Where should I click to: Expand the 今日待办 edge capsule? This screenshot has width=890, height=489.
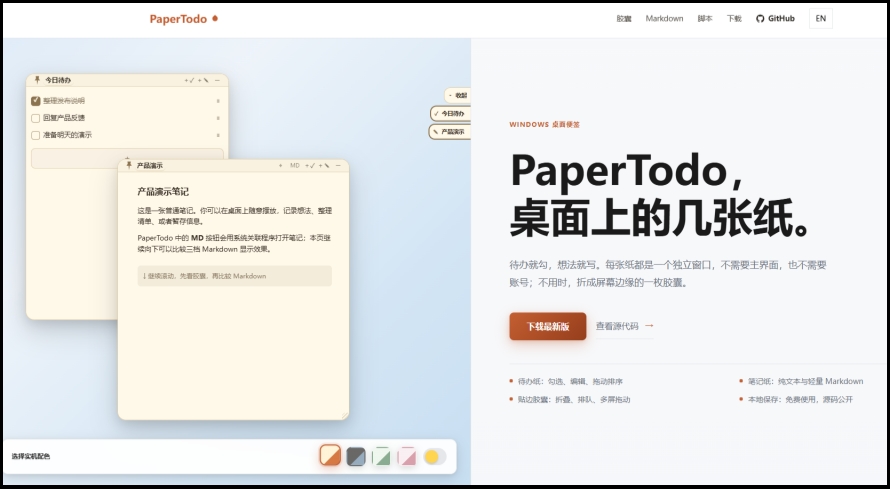(451, 113)
